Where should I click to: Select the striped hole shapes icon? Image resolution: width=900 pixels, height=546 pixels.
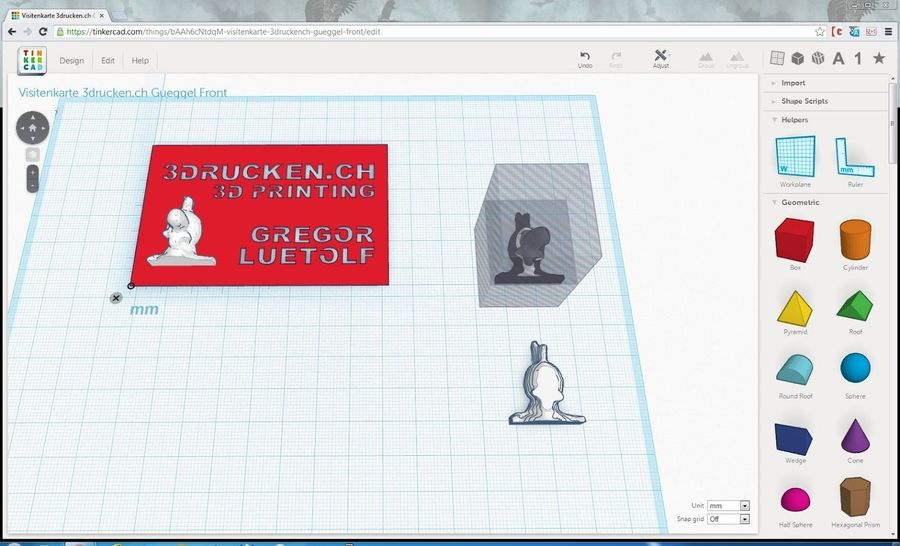[x=818, y=58]
